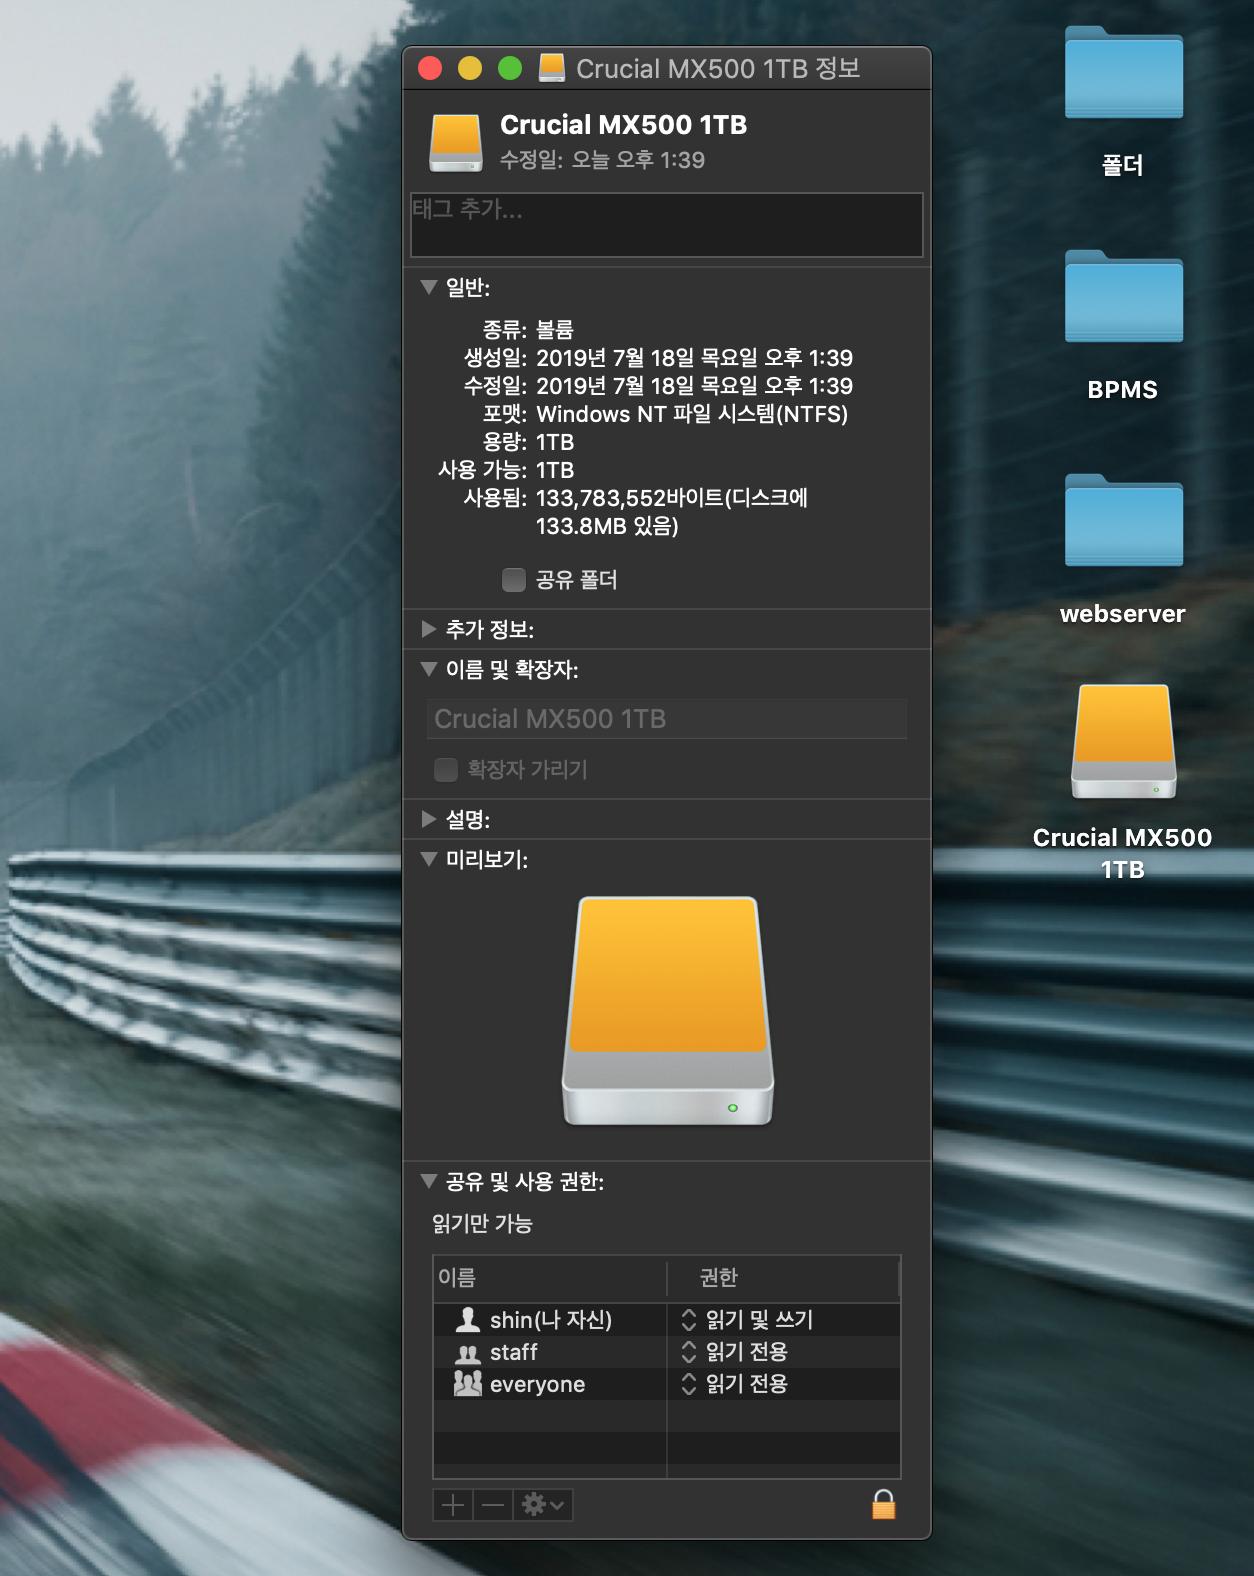The height and width of the screenshot is (1576, 1254).
Task: Click the lock icon to unlock permissions
Action: pyautogui.click(x=883, y=1504)
